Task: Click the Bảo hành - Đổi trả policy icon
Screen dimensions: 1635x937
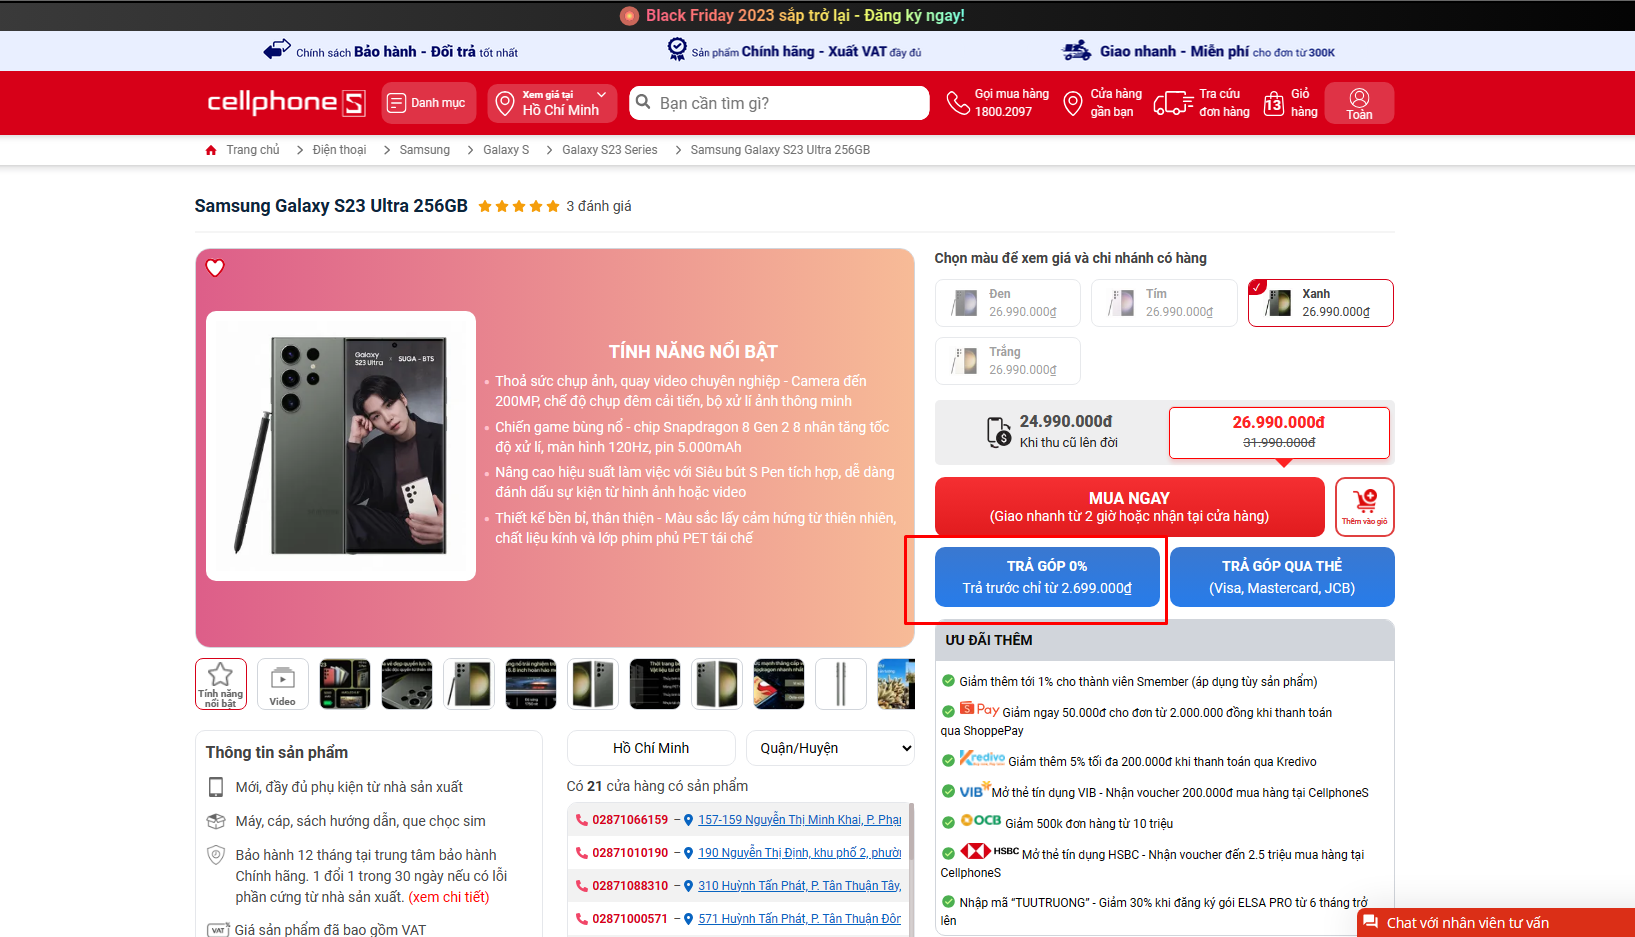Action: pos(277,50)
